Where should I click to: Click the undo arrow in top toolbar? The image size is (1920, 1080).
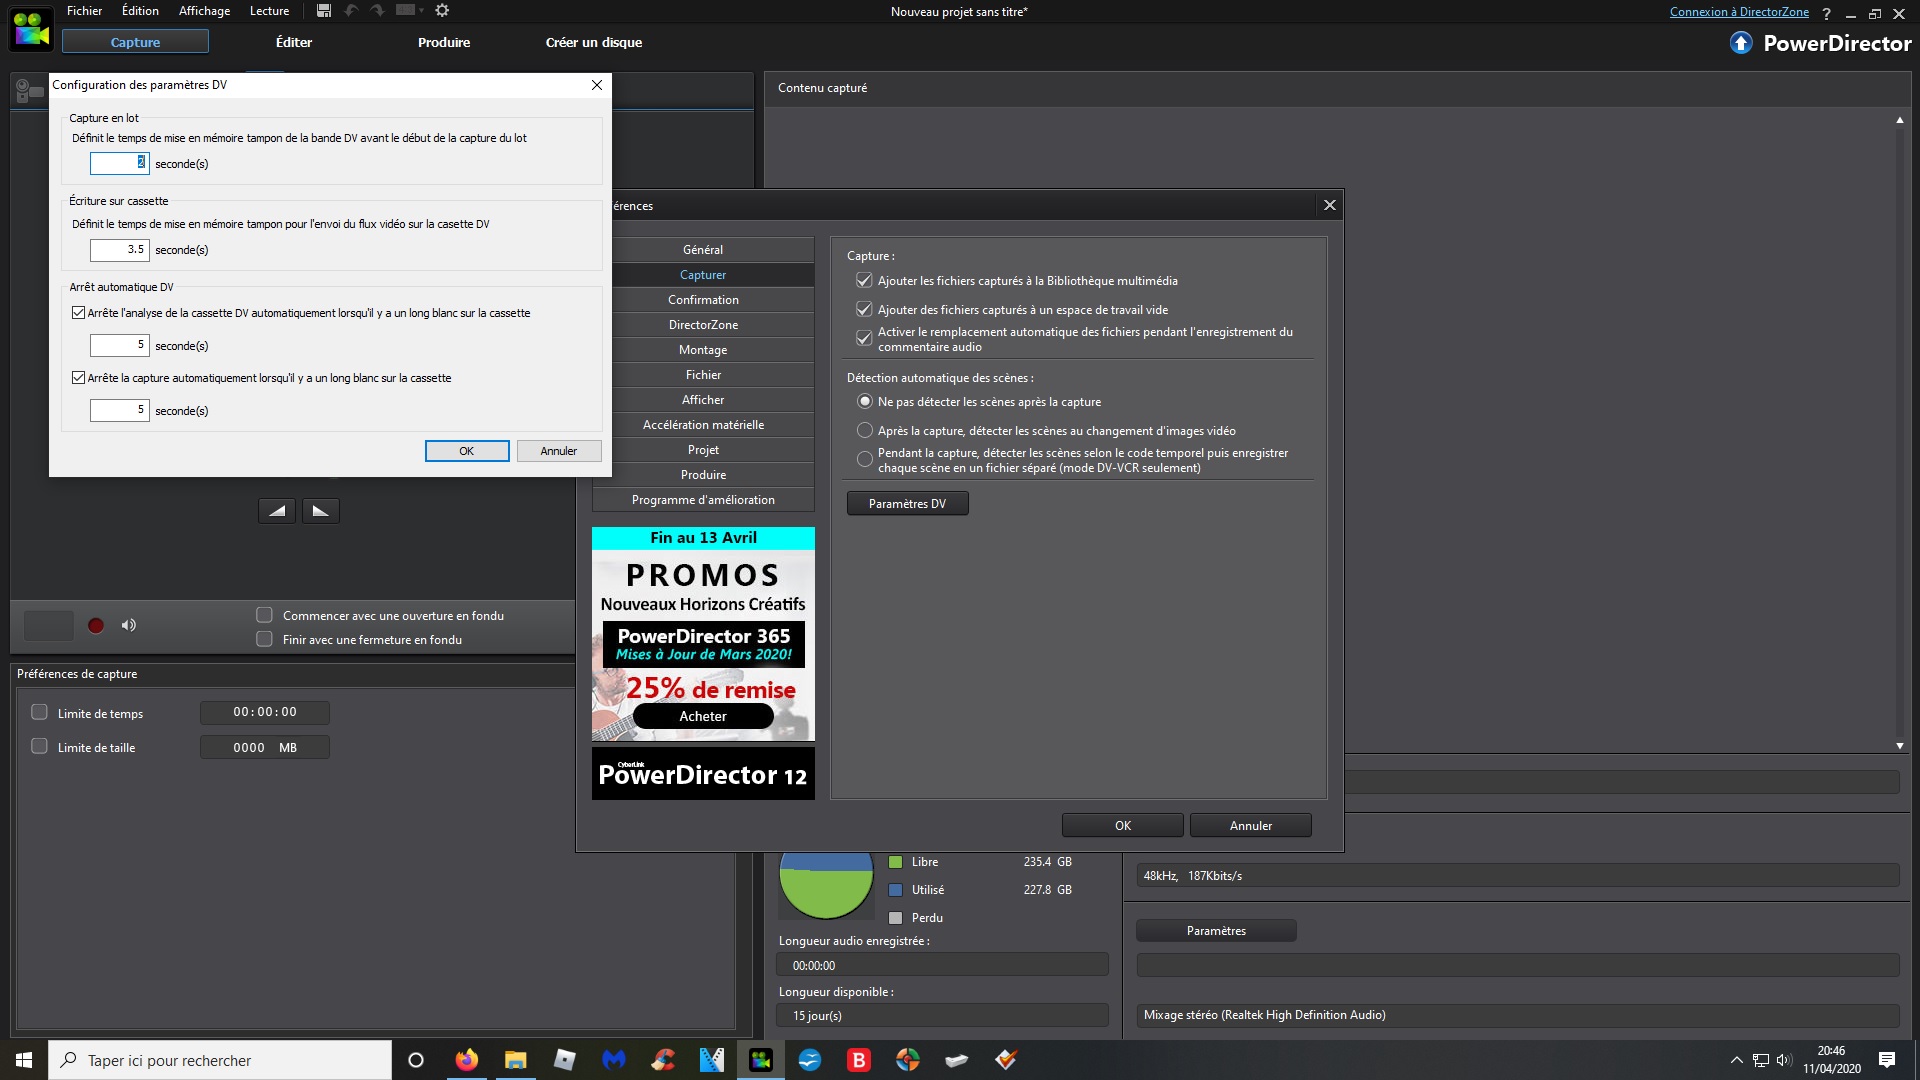pyautogui.click(x=351, y=11)
